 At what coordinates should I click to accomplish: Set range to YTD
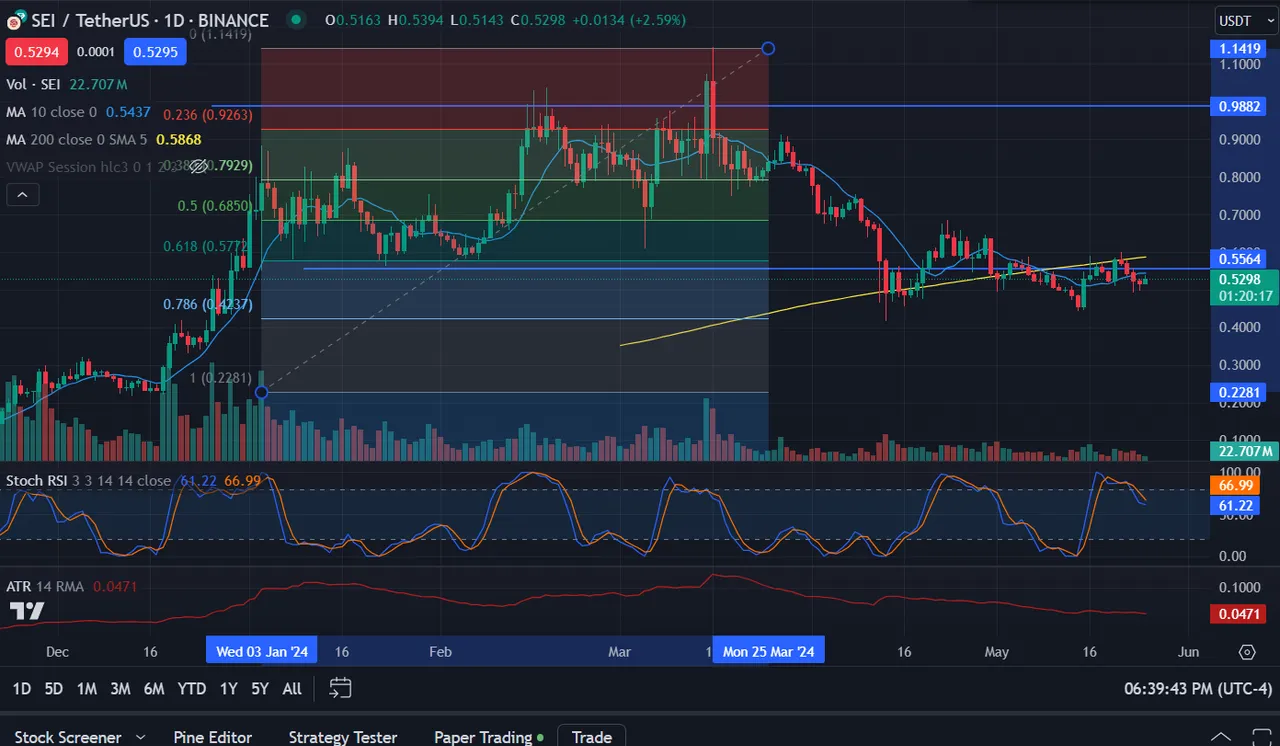[191, 688]
